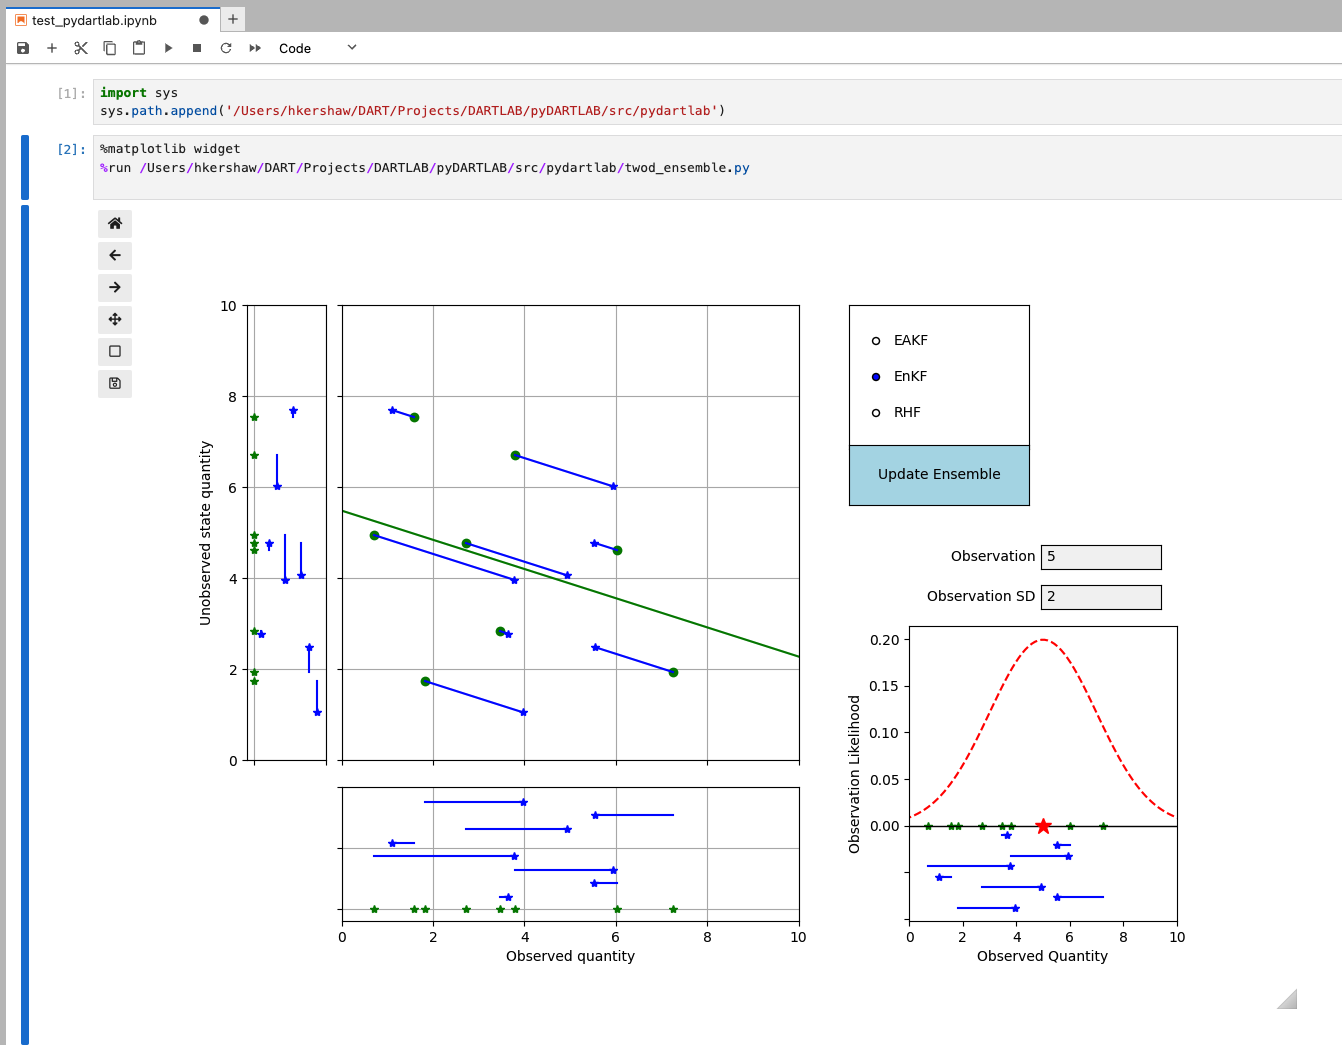
Task: Reset plot view with Home icon
Action: [115, 224]
